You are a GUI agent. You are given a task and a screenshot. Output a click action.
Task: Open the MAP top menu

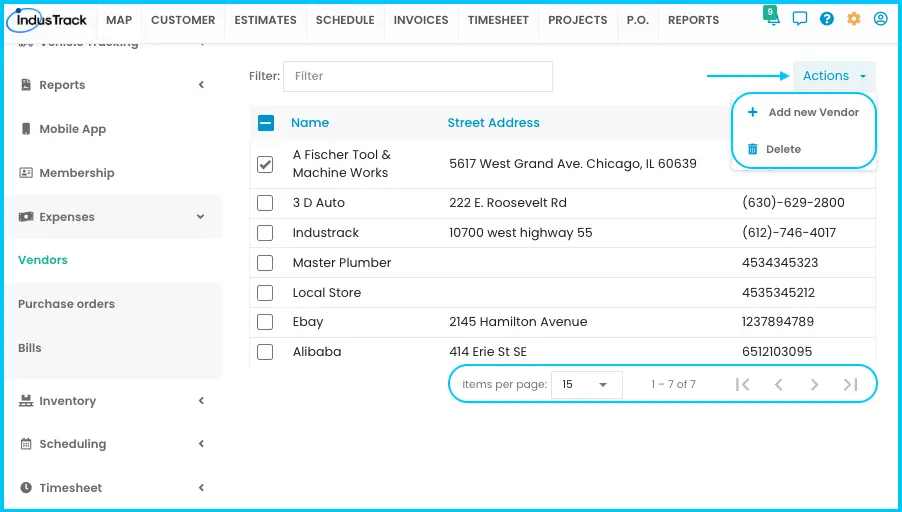pos(119,20)
